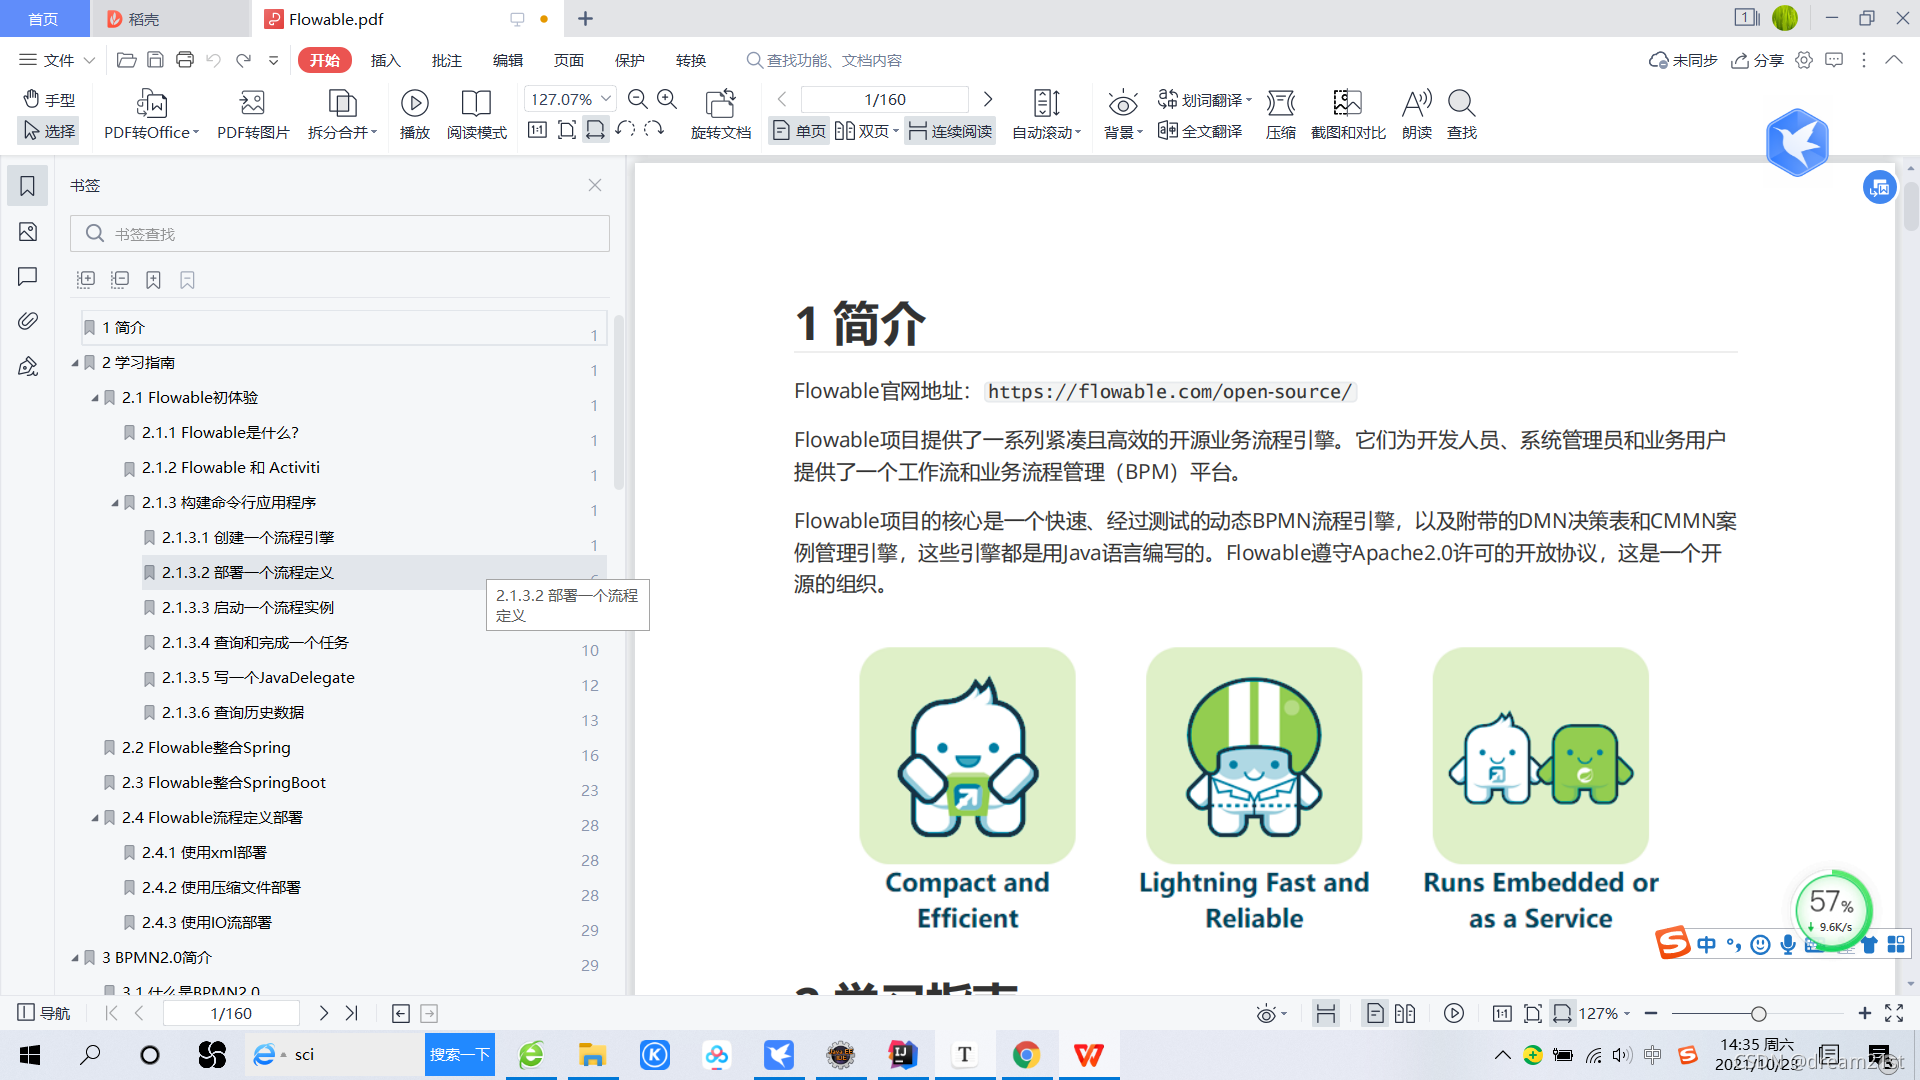Open the 127.07% zoom level dropdown
The height and width of the screenshot is (1080, 1920).
pos(606,99)
